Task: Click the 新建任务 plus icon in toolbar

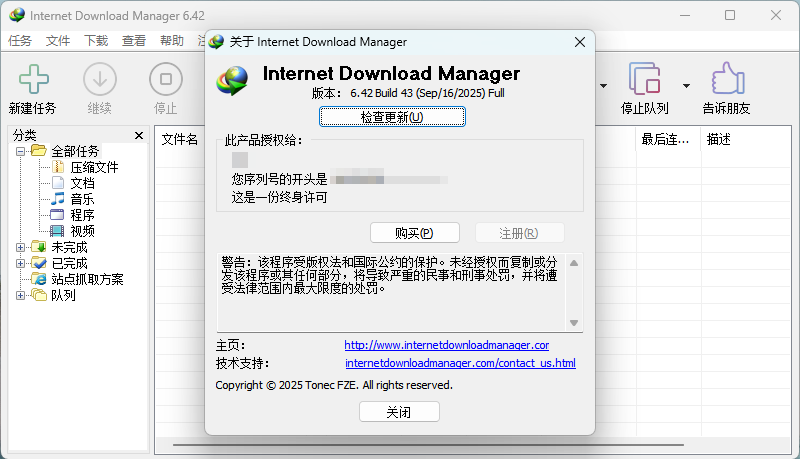Action: pyautogui.click(x=34, y=79)
